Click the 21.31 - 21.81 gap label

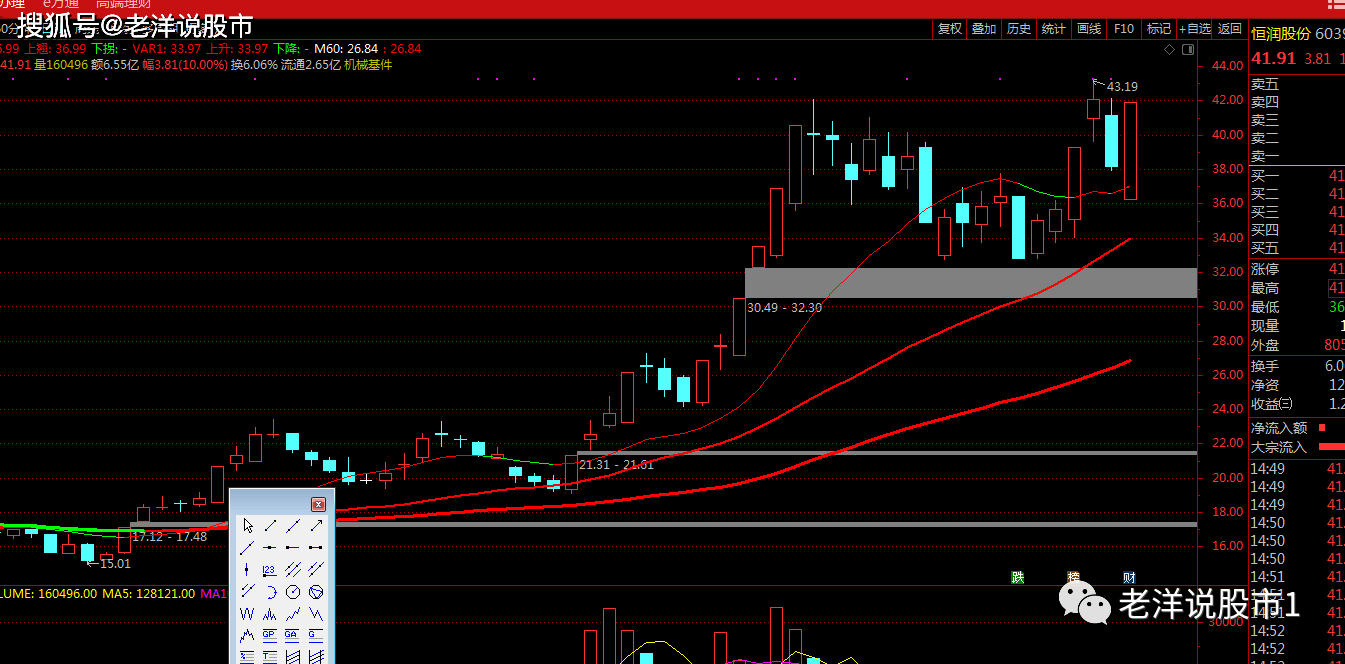[x=616, y=465]
